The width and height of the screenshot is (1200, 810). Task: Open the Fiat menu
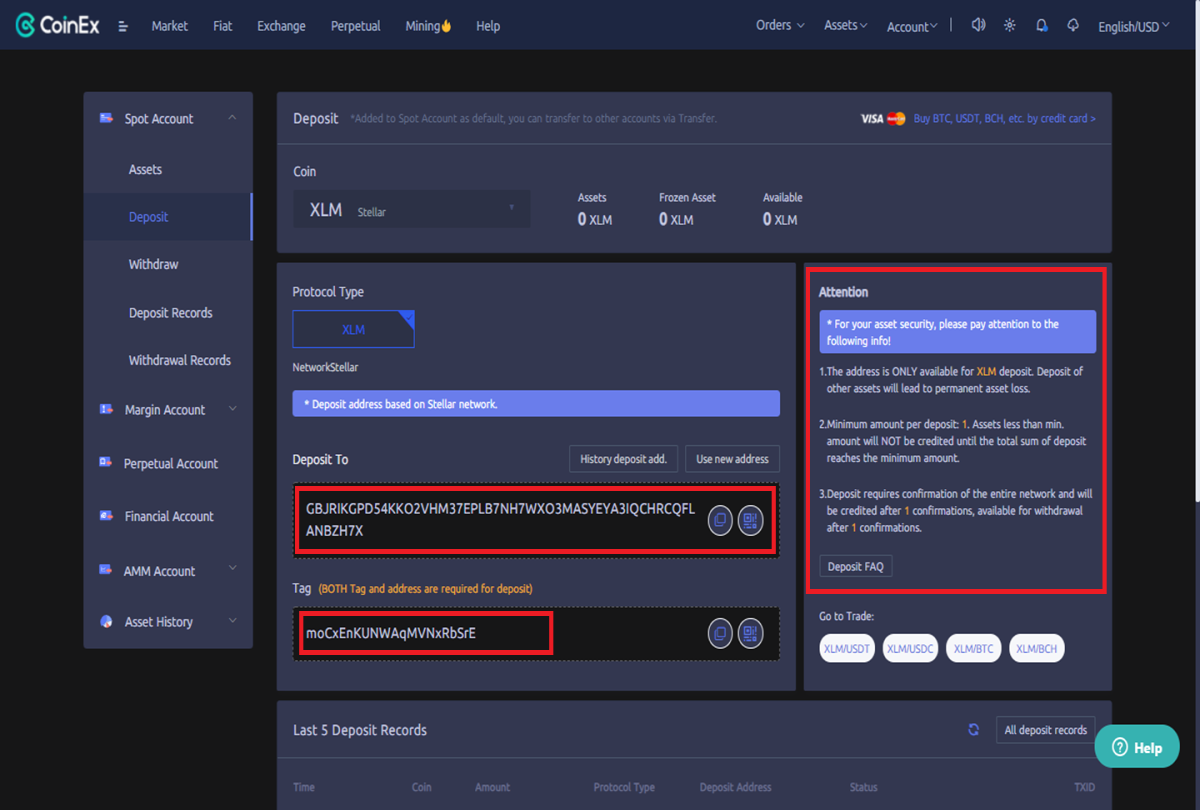(223, 26)
